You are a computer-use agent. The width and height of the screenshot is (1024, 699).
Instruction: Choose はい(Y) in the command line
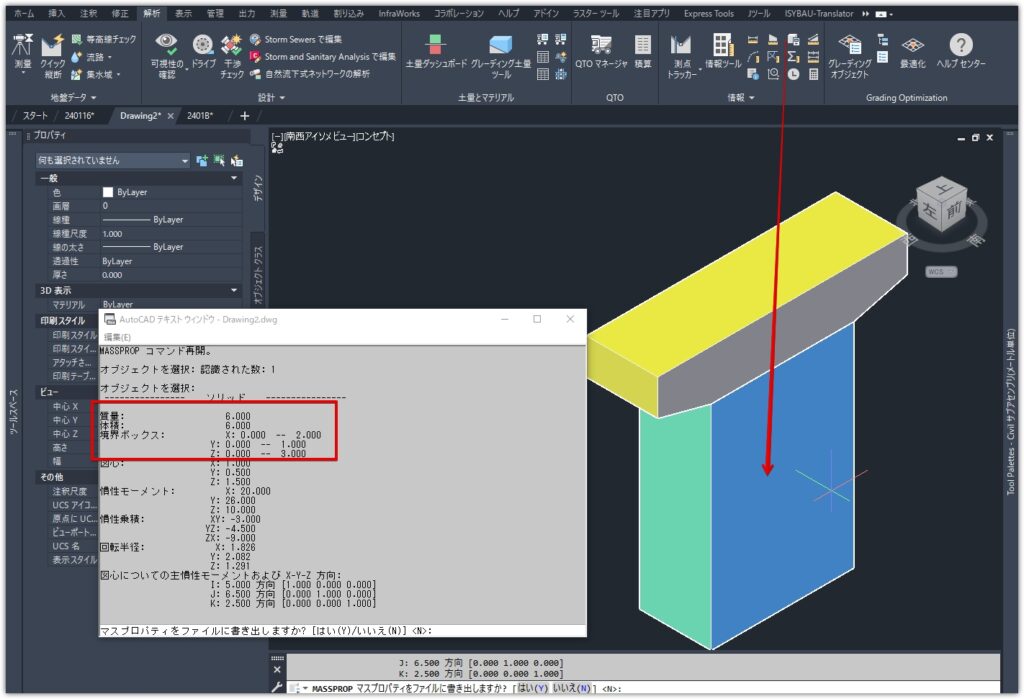coord(532,689)
